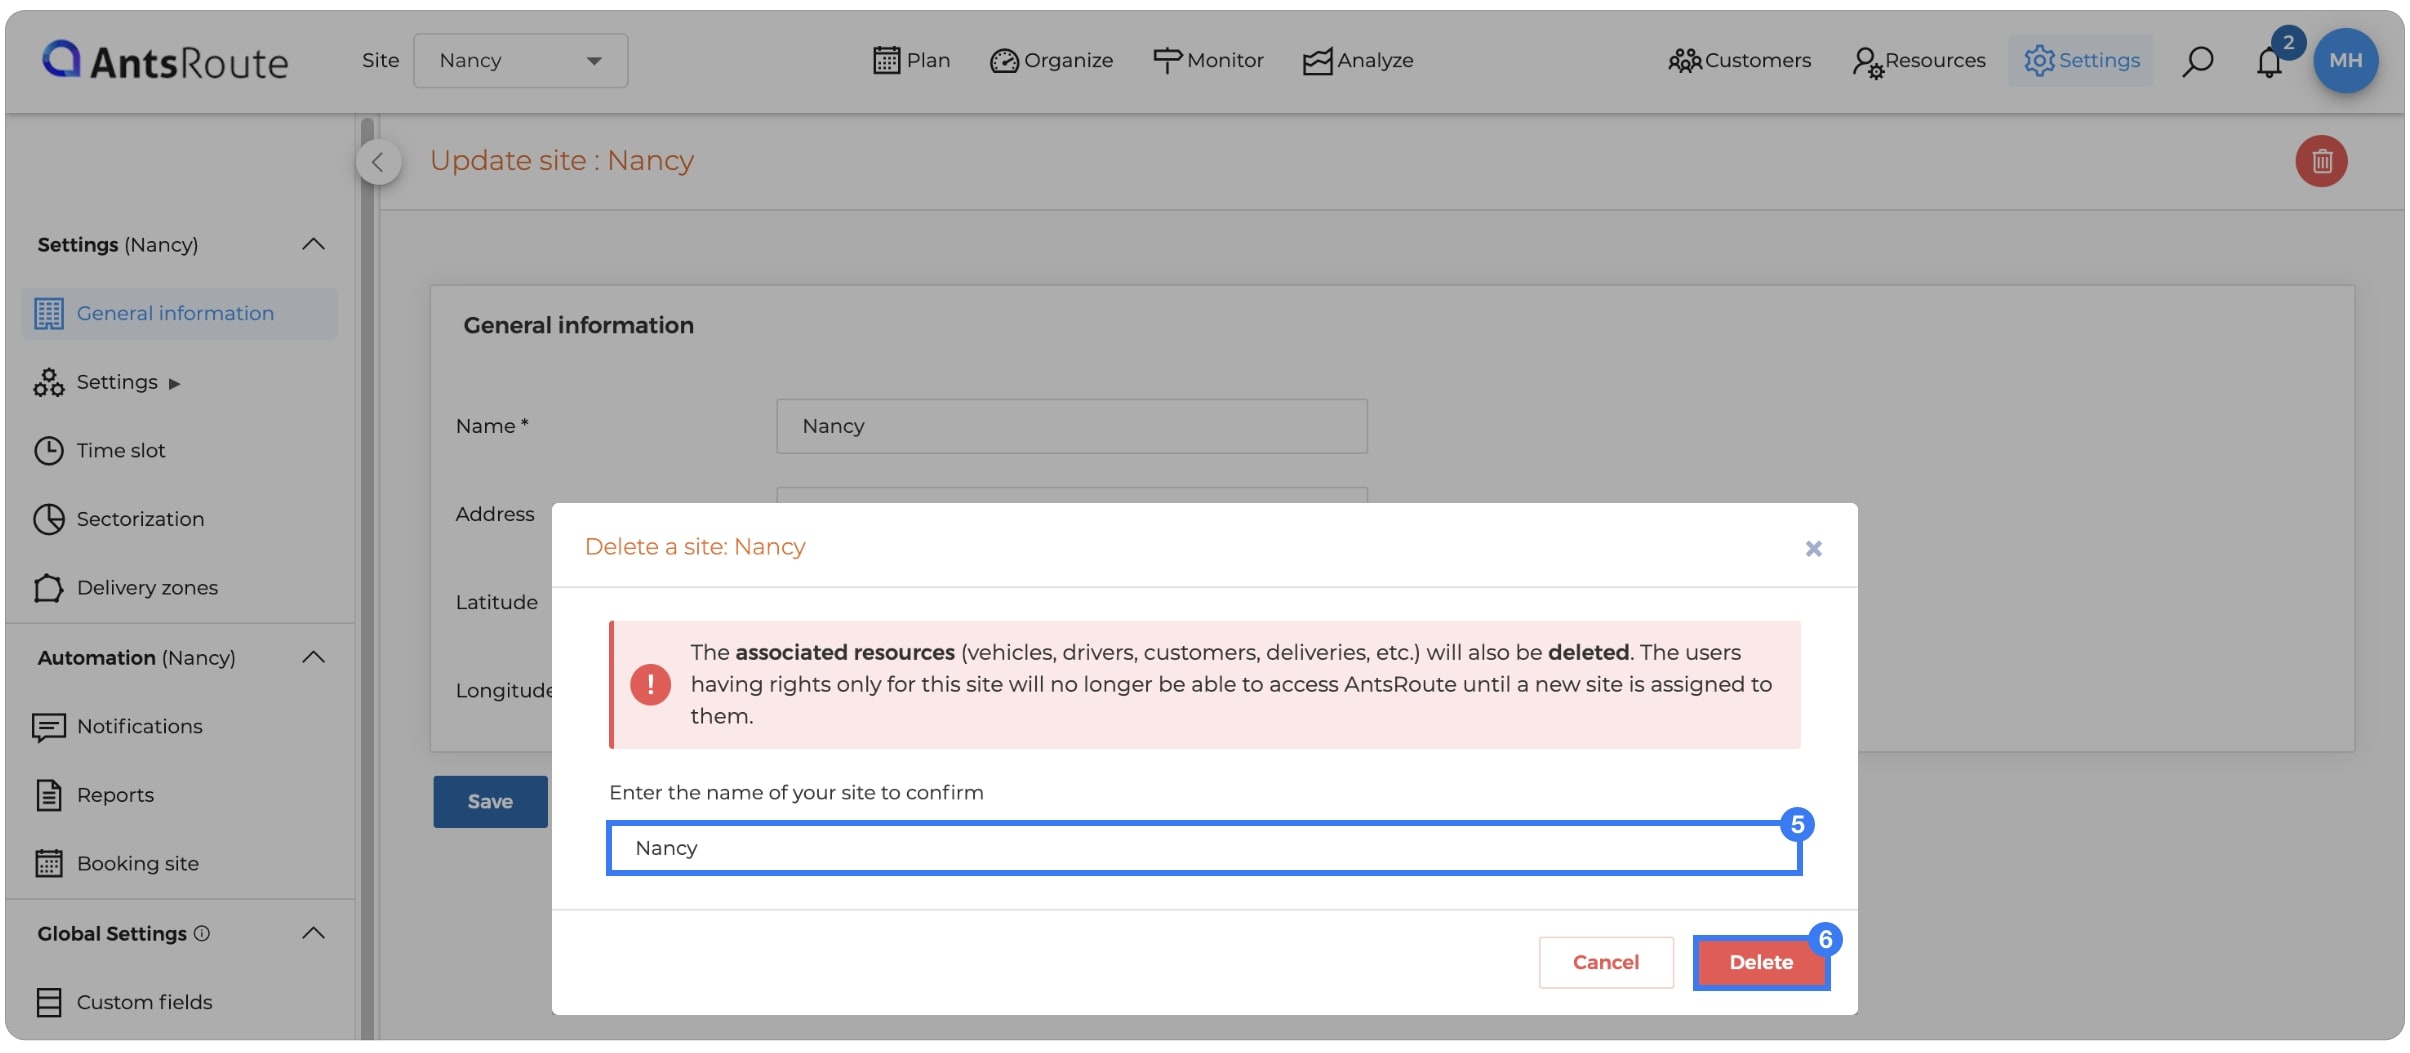
Task: Open the Analyze menu
Action: pyautogui.click(x=1358, y=60)
